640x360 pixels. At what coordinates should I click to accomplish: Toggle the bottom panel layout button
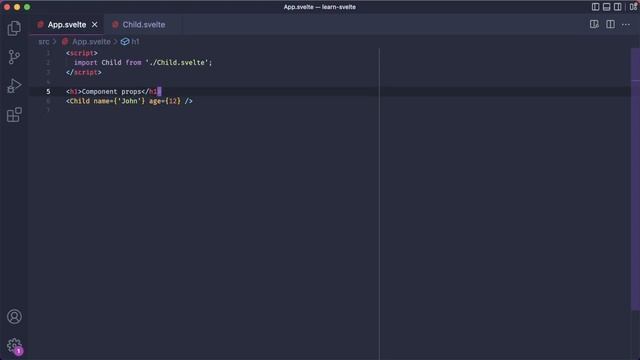tap(607, 7)
